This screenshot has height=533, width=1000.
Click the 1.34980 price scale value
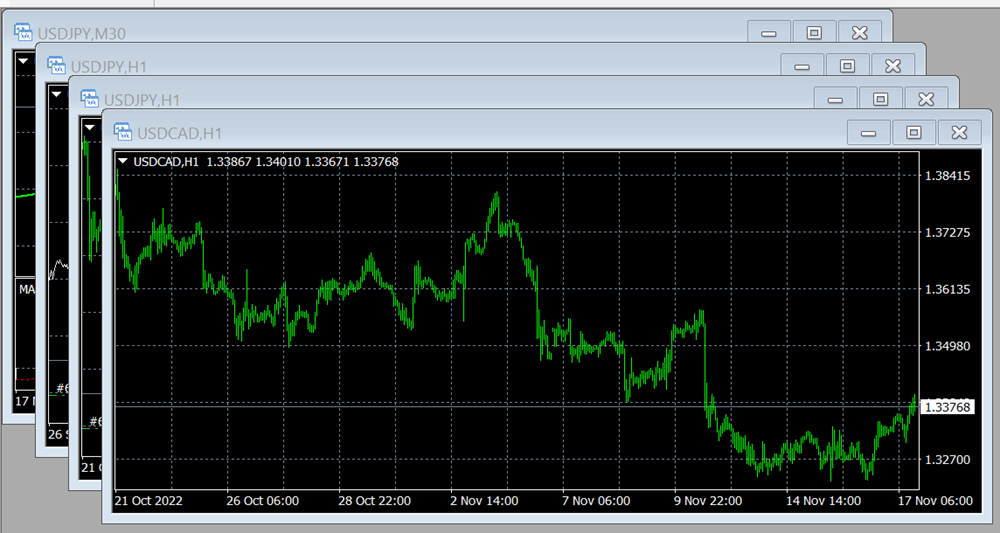click(x=947, y=346)
